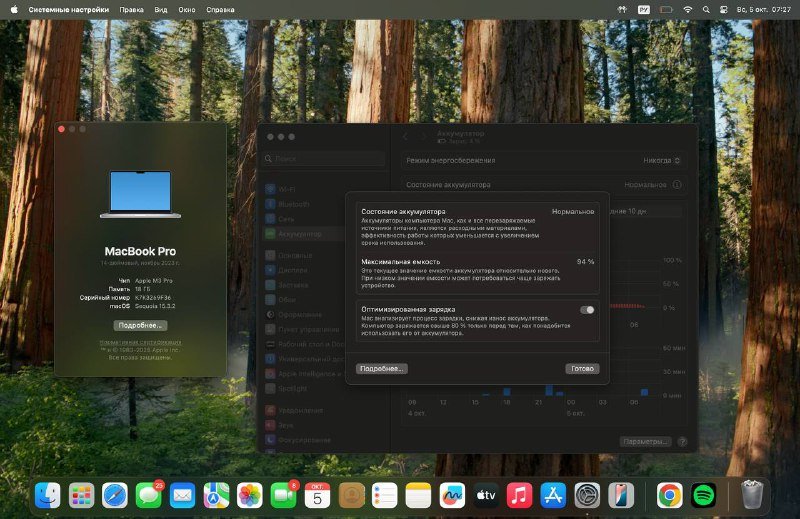Open the Music app in Dock
The image size is (800, 519).
click(x=519, y=494)
